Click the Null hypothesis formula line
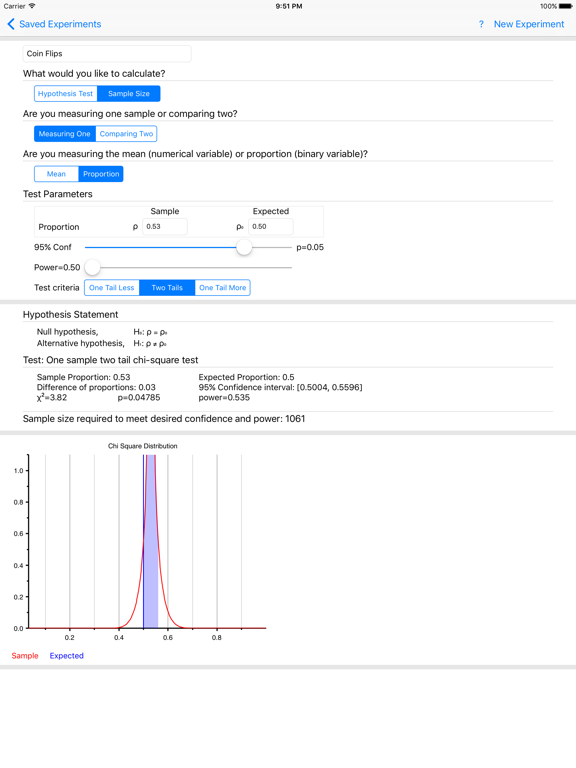Viewport: 576px width, 768px height. (x=102, y=332)
